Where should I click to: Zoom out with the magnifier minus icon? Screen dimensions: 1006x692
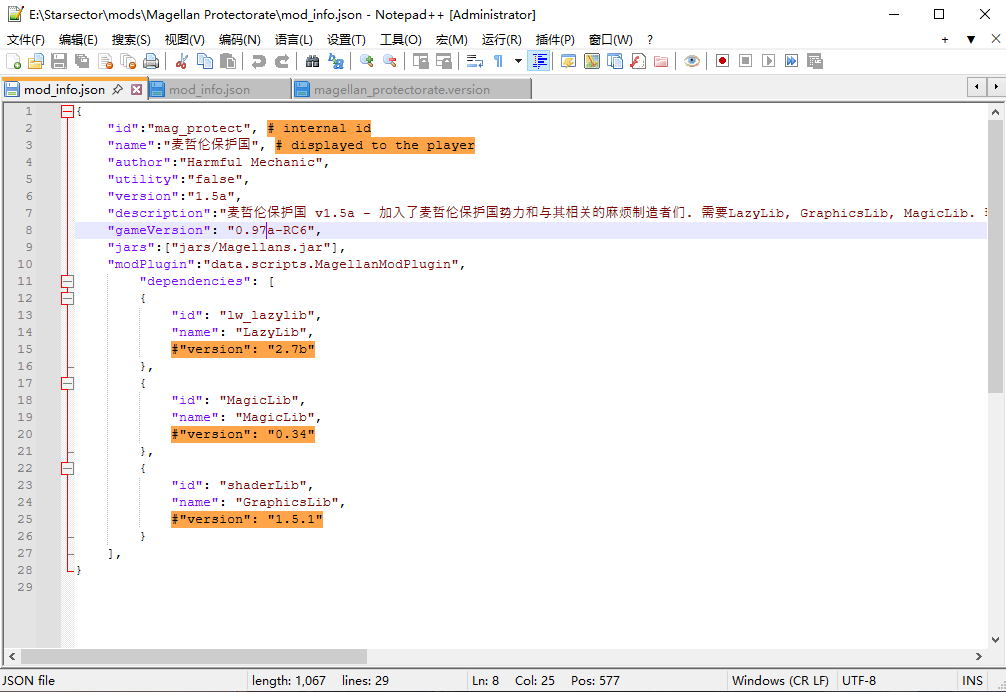(389, 61)
